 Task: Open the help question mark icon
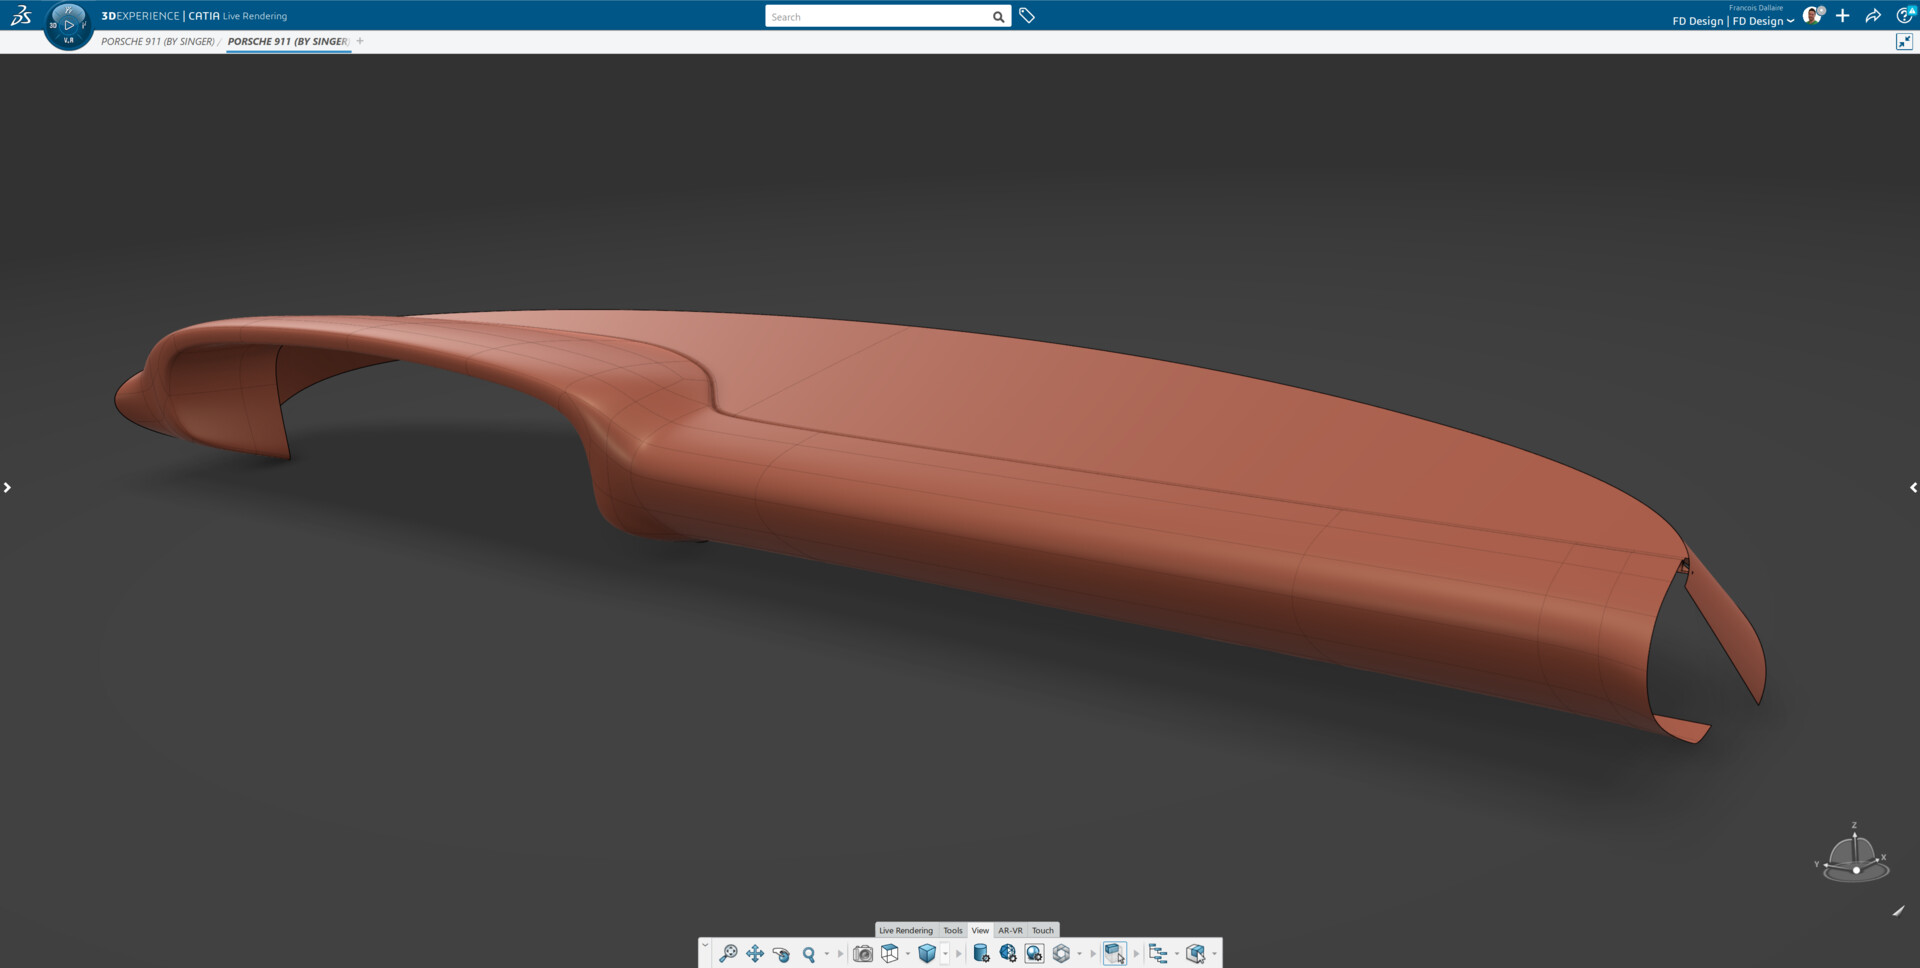(x=1906, y=15)
